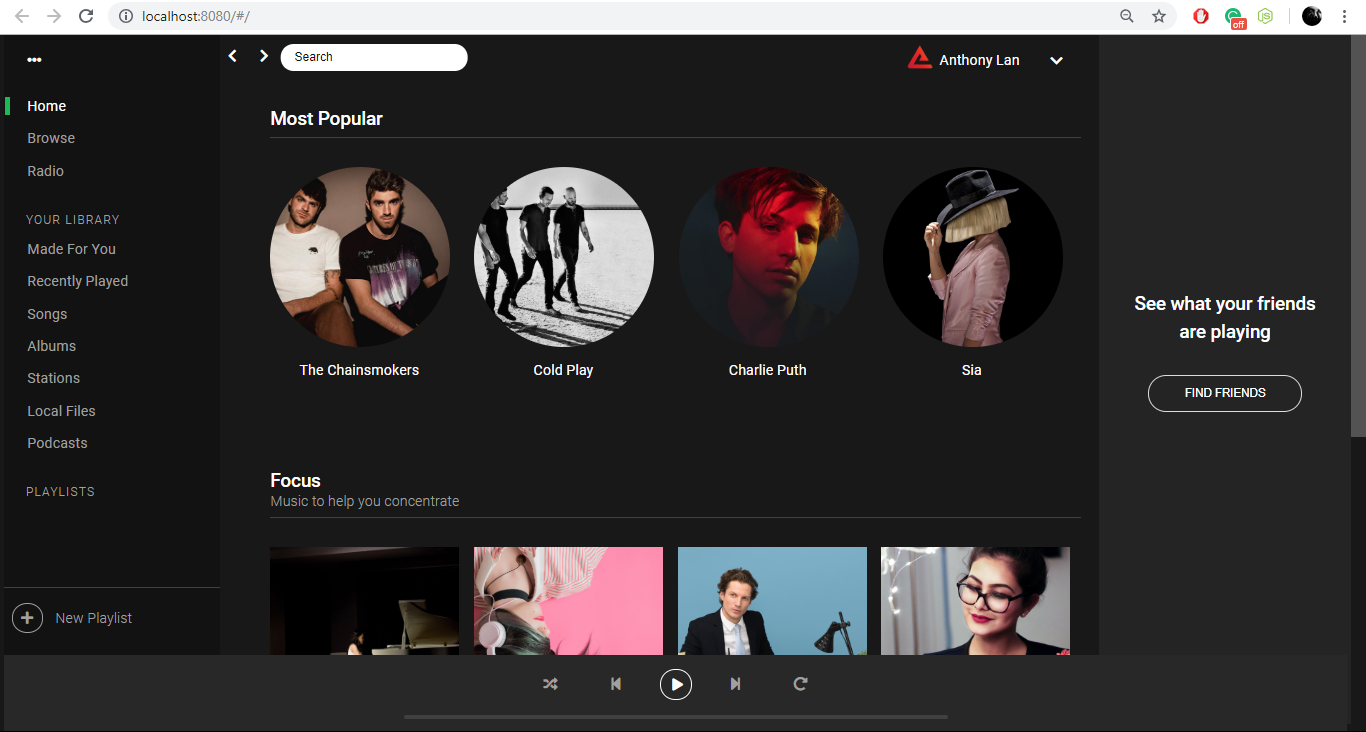Click Chrome's forward arrow
This screenshot has height=732, width=1366.
coord(54,16)
